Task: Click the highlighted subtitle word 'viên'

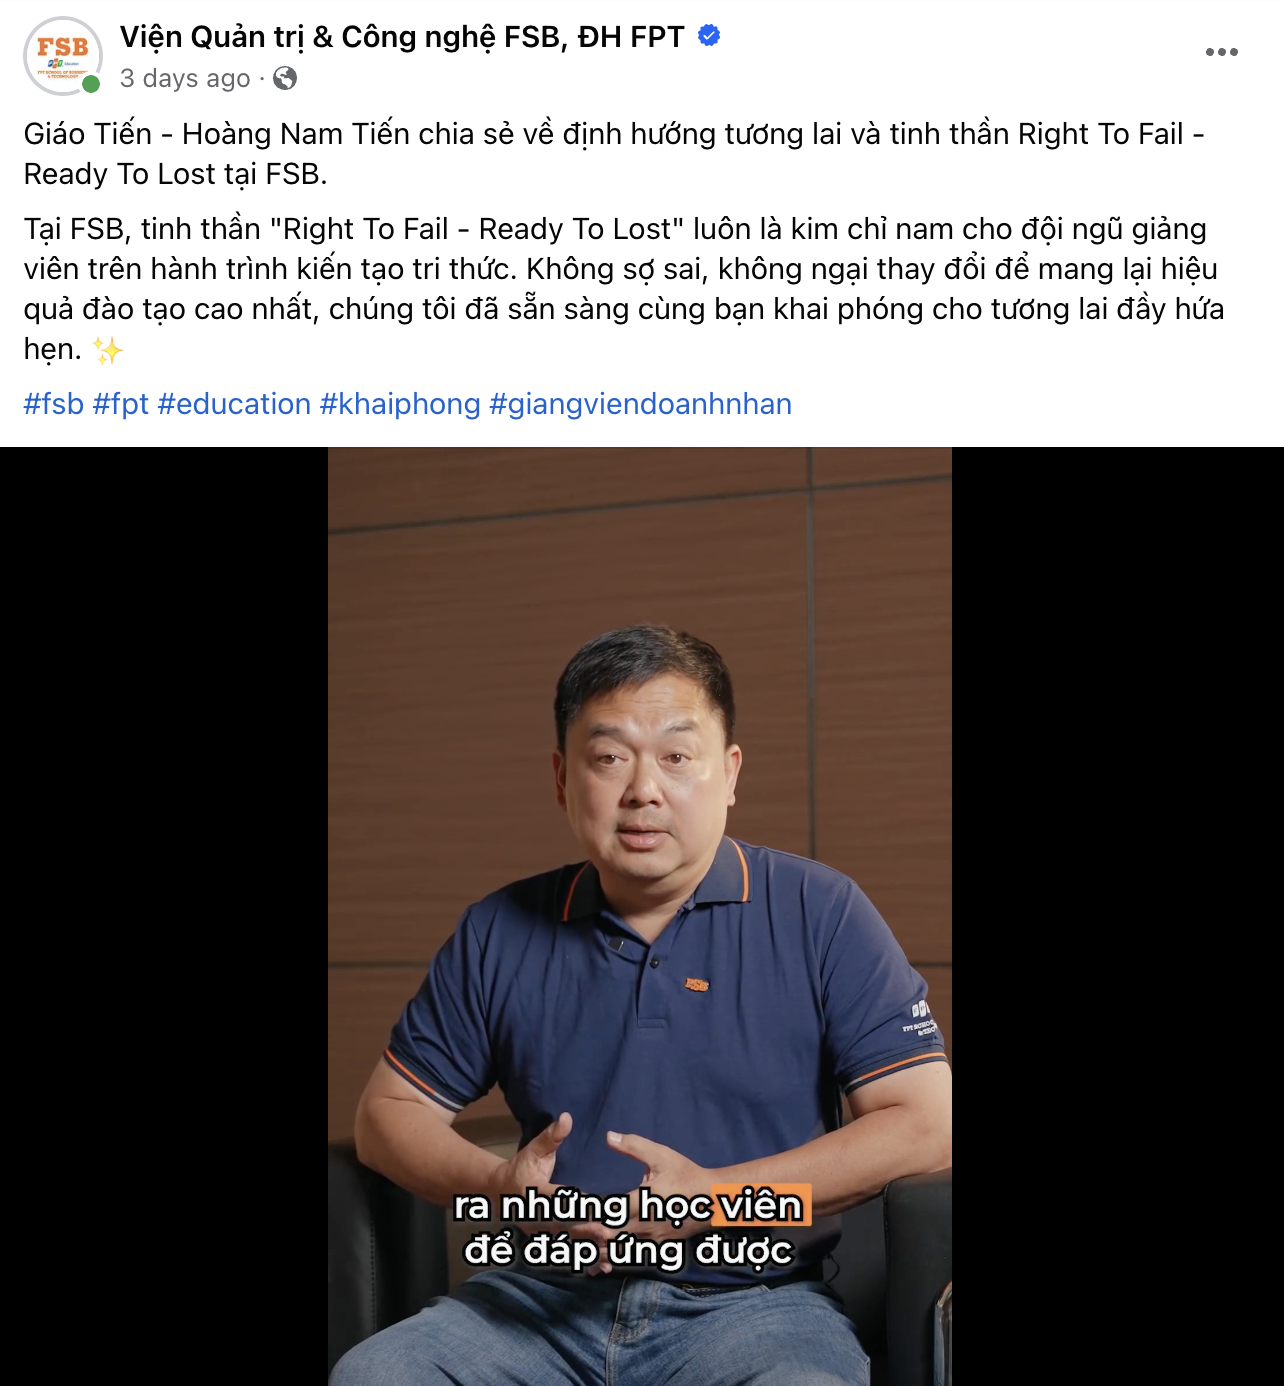Action: [x=761, y=1205]
